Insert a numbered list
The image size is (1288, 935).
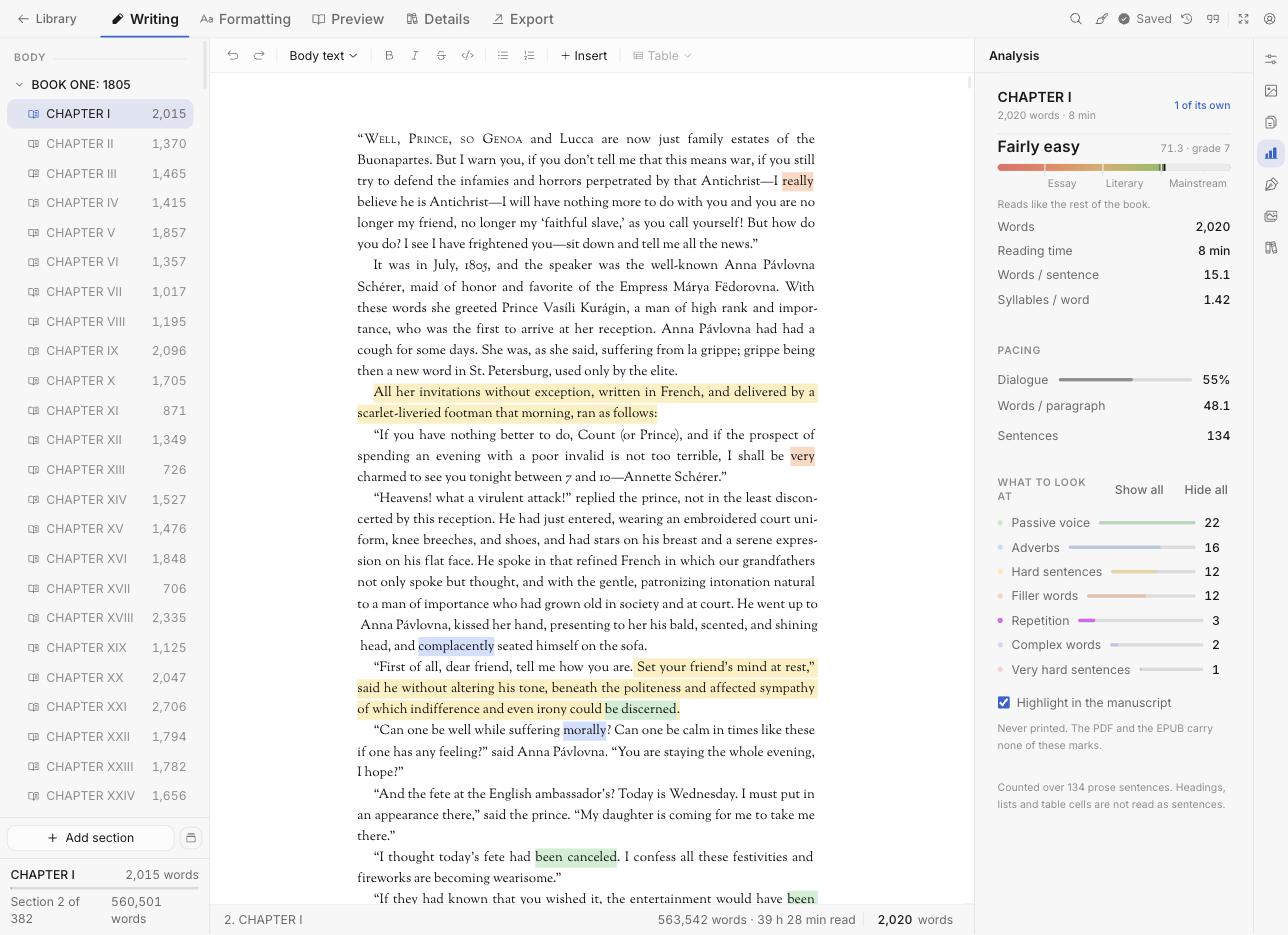coord(529,56)
